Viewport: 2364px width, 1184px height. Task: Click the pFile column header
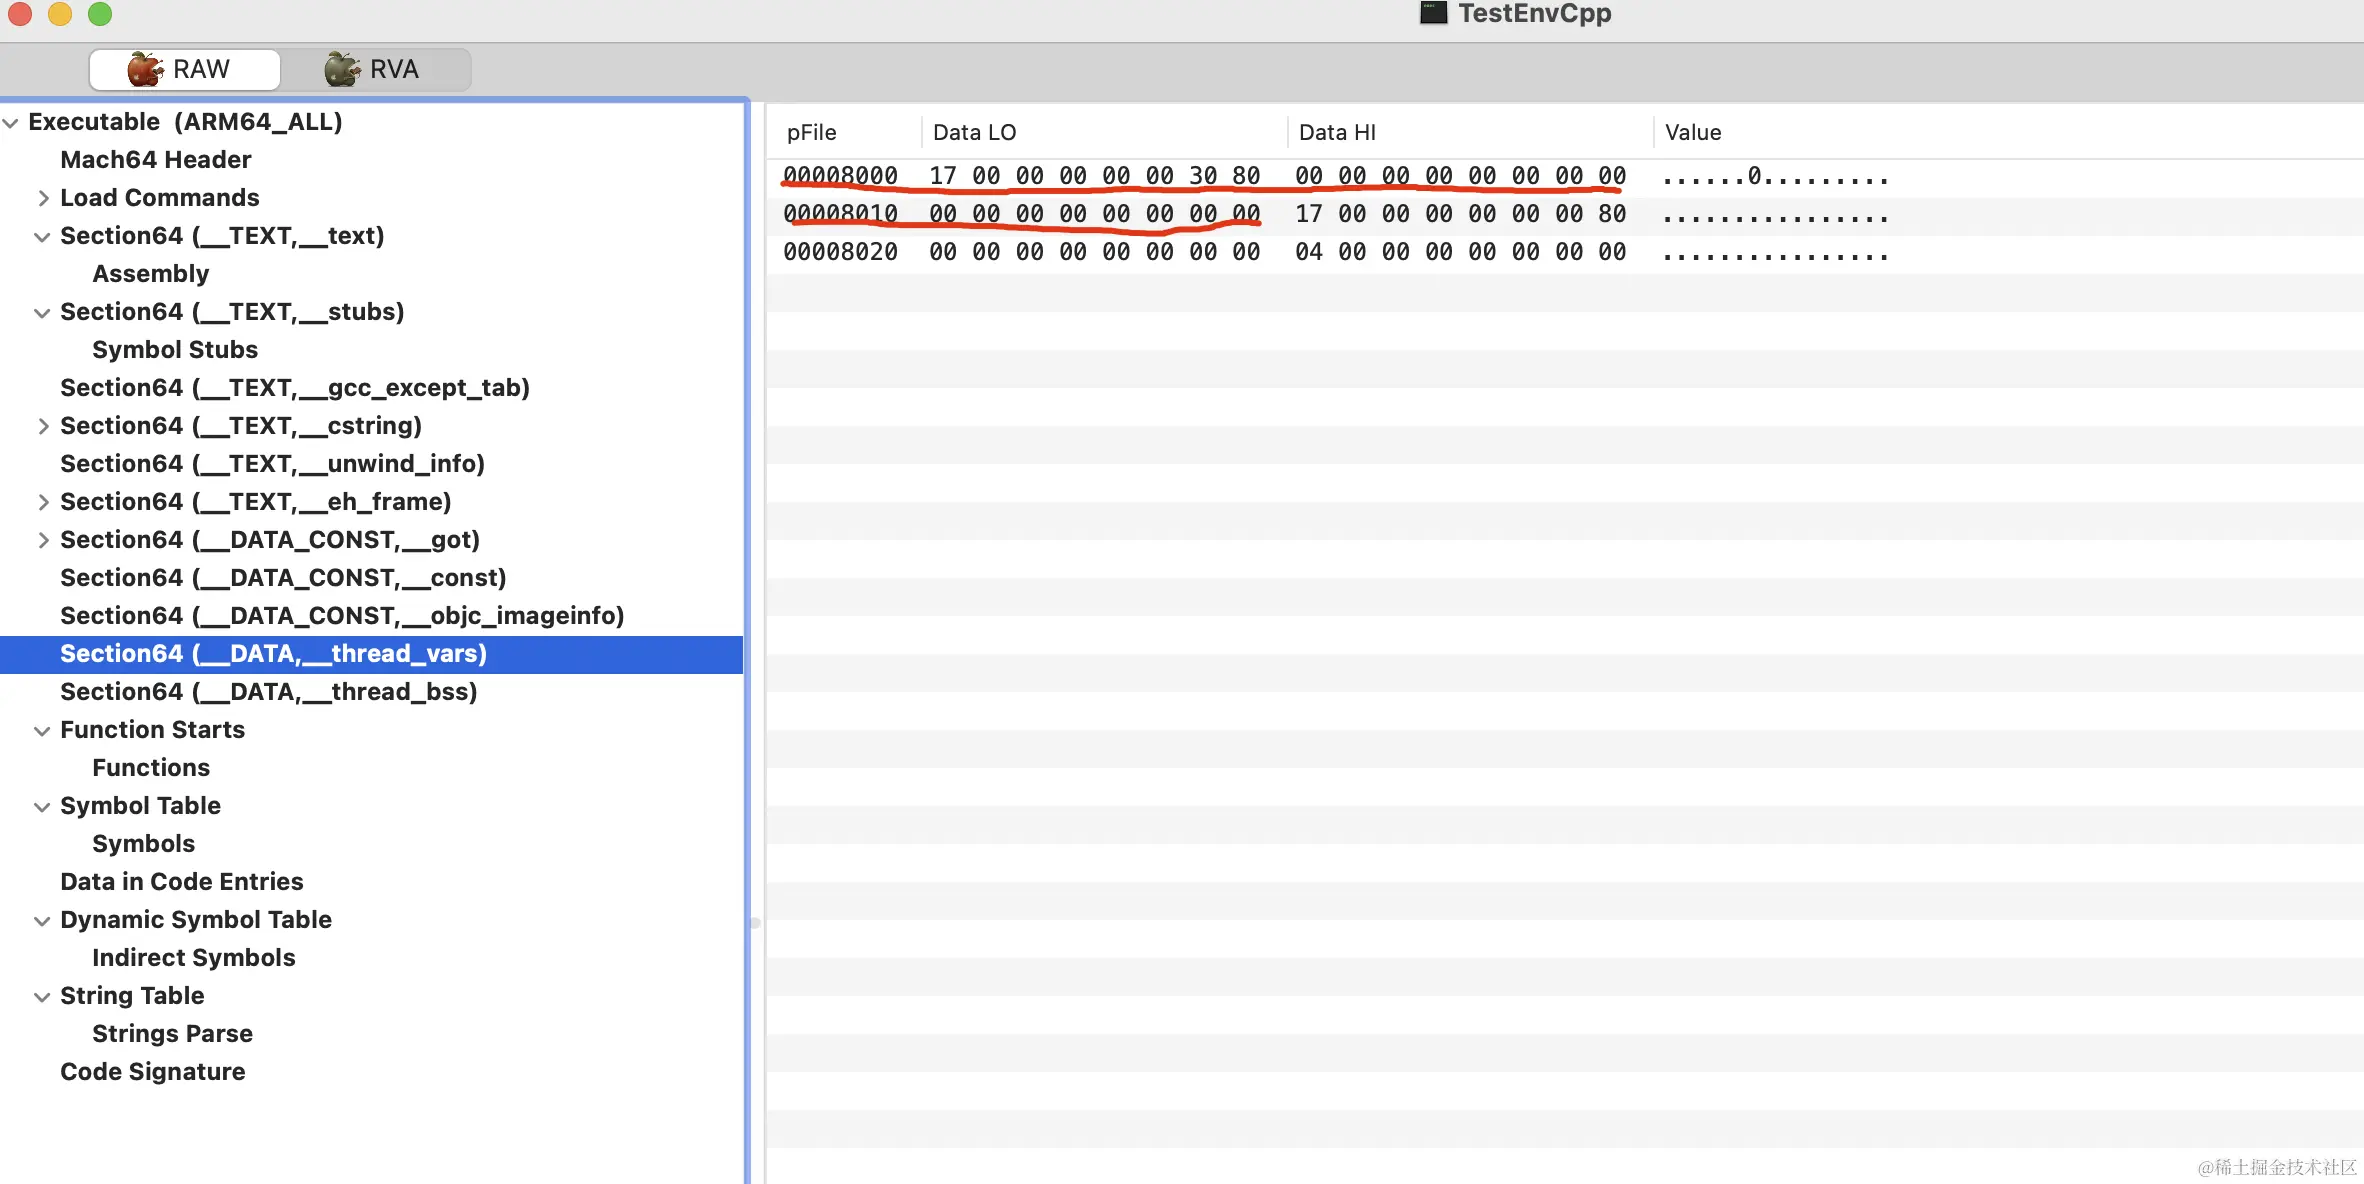pos(811,132)
